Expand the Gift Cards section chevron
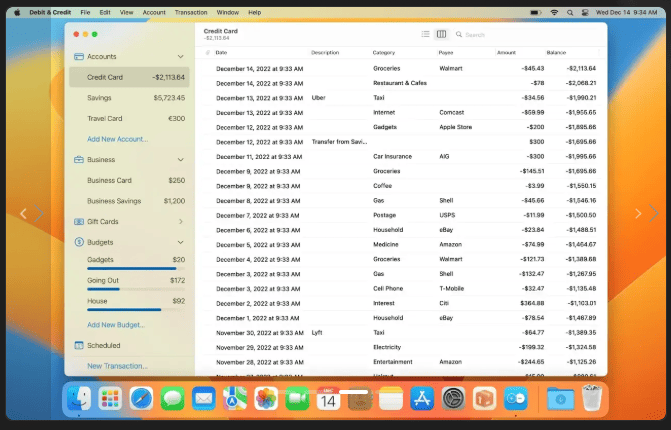The height and width of the screenshot is (430, 671). click(x=181, y=222)
